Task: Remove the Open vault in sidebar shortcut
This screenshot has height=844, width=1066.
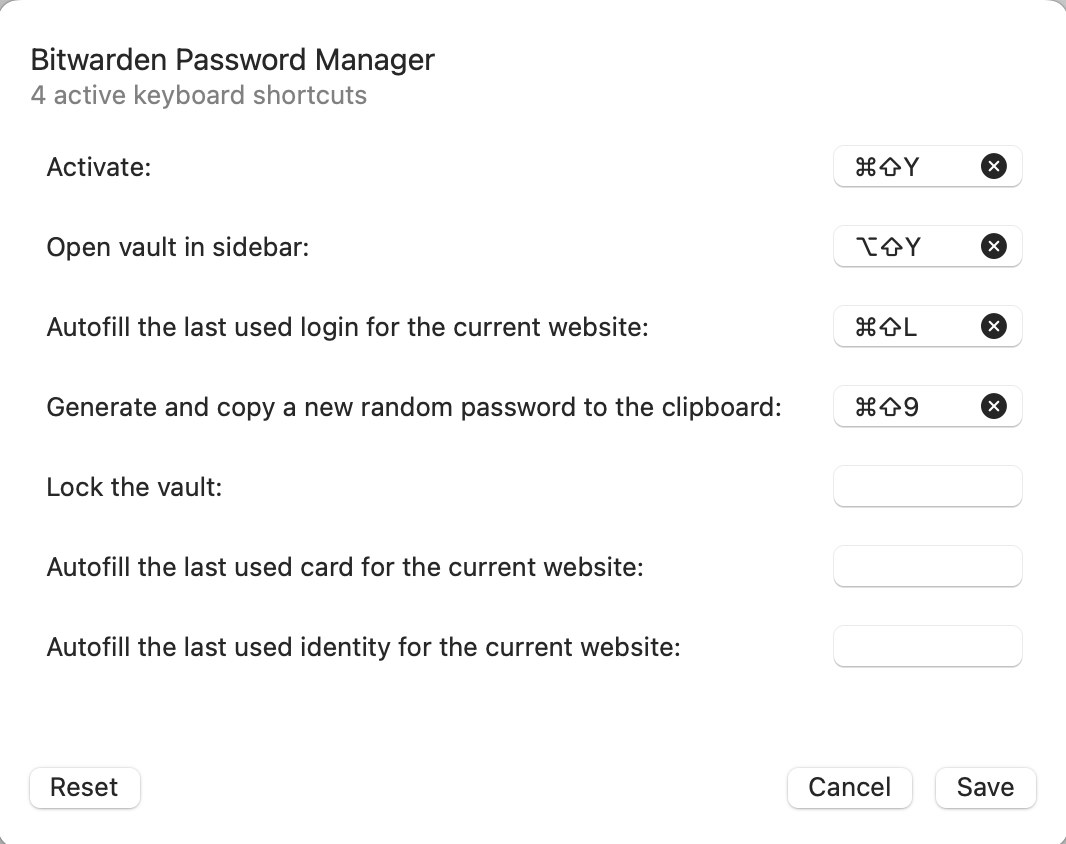Action: (993, 247)
